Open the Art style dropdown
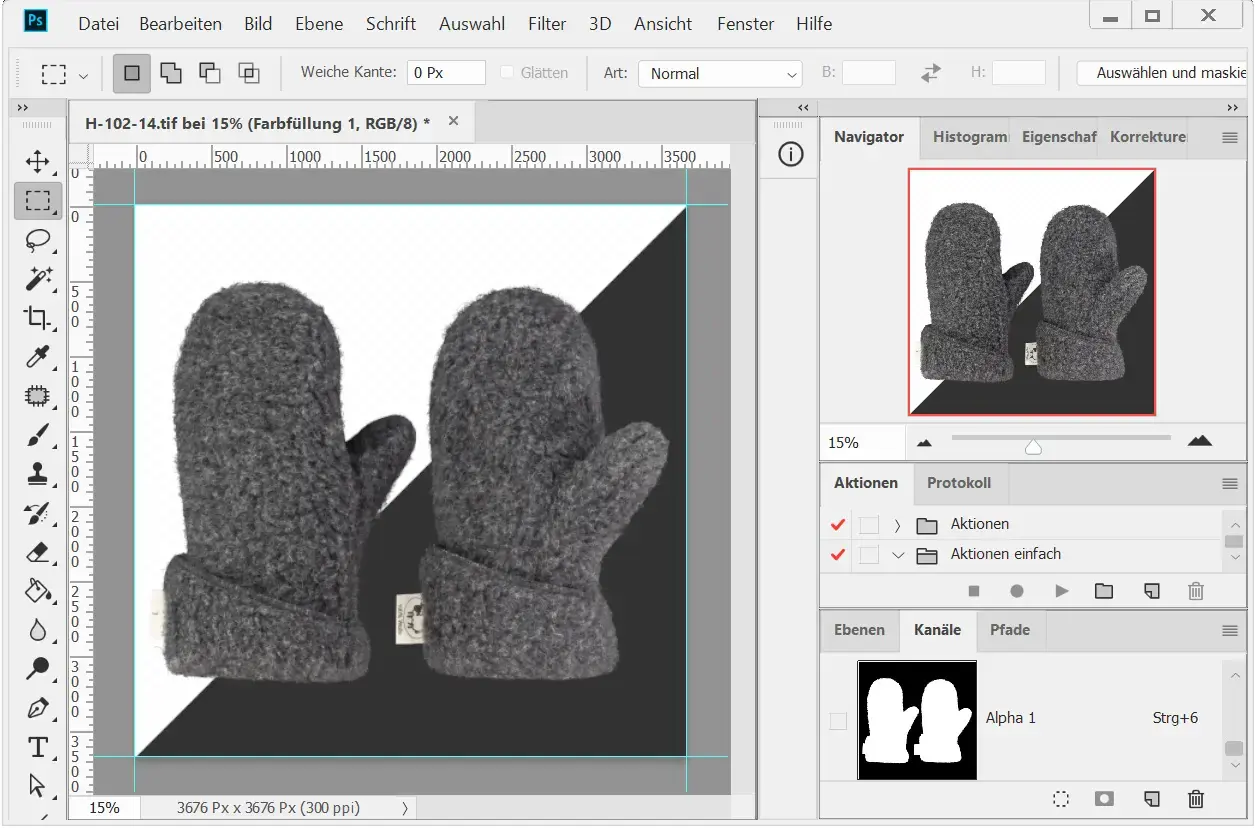Viewport: 1255px width, 828px height. 720,74
